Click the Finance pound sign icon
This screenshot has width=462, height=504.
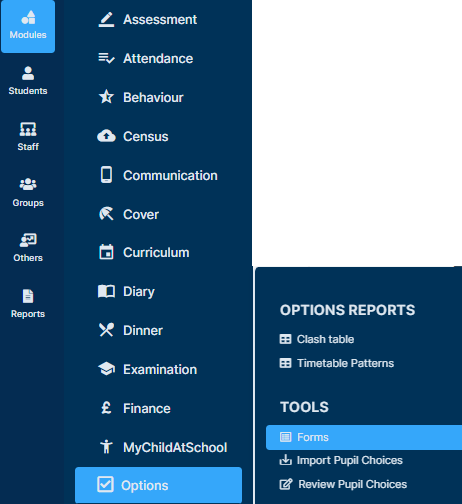[106, 408]
